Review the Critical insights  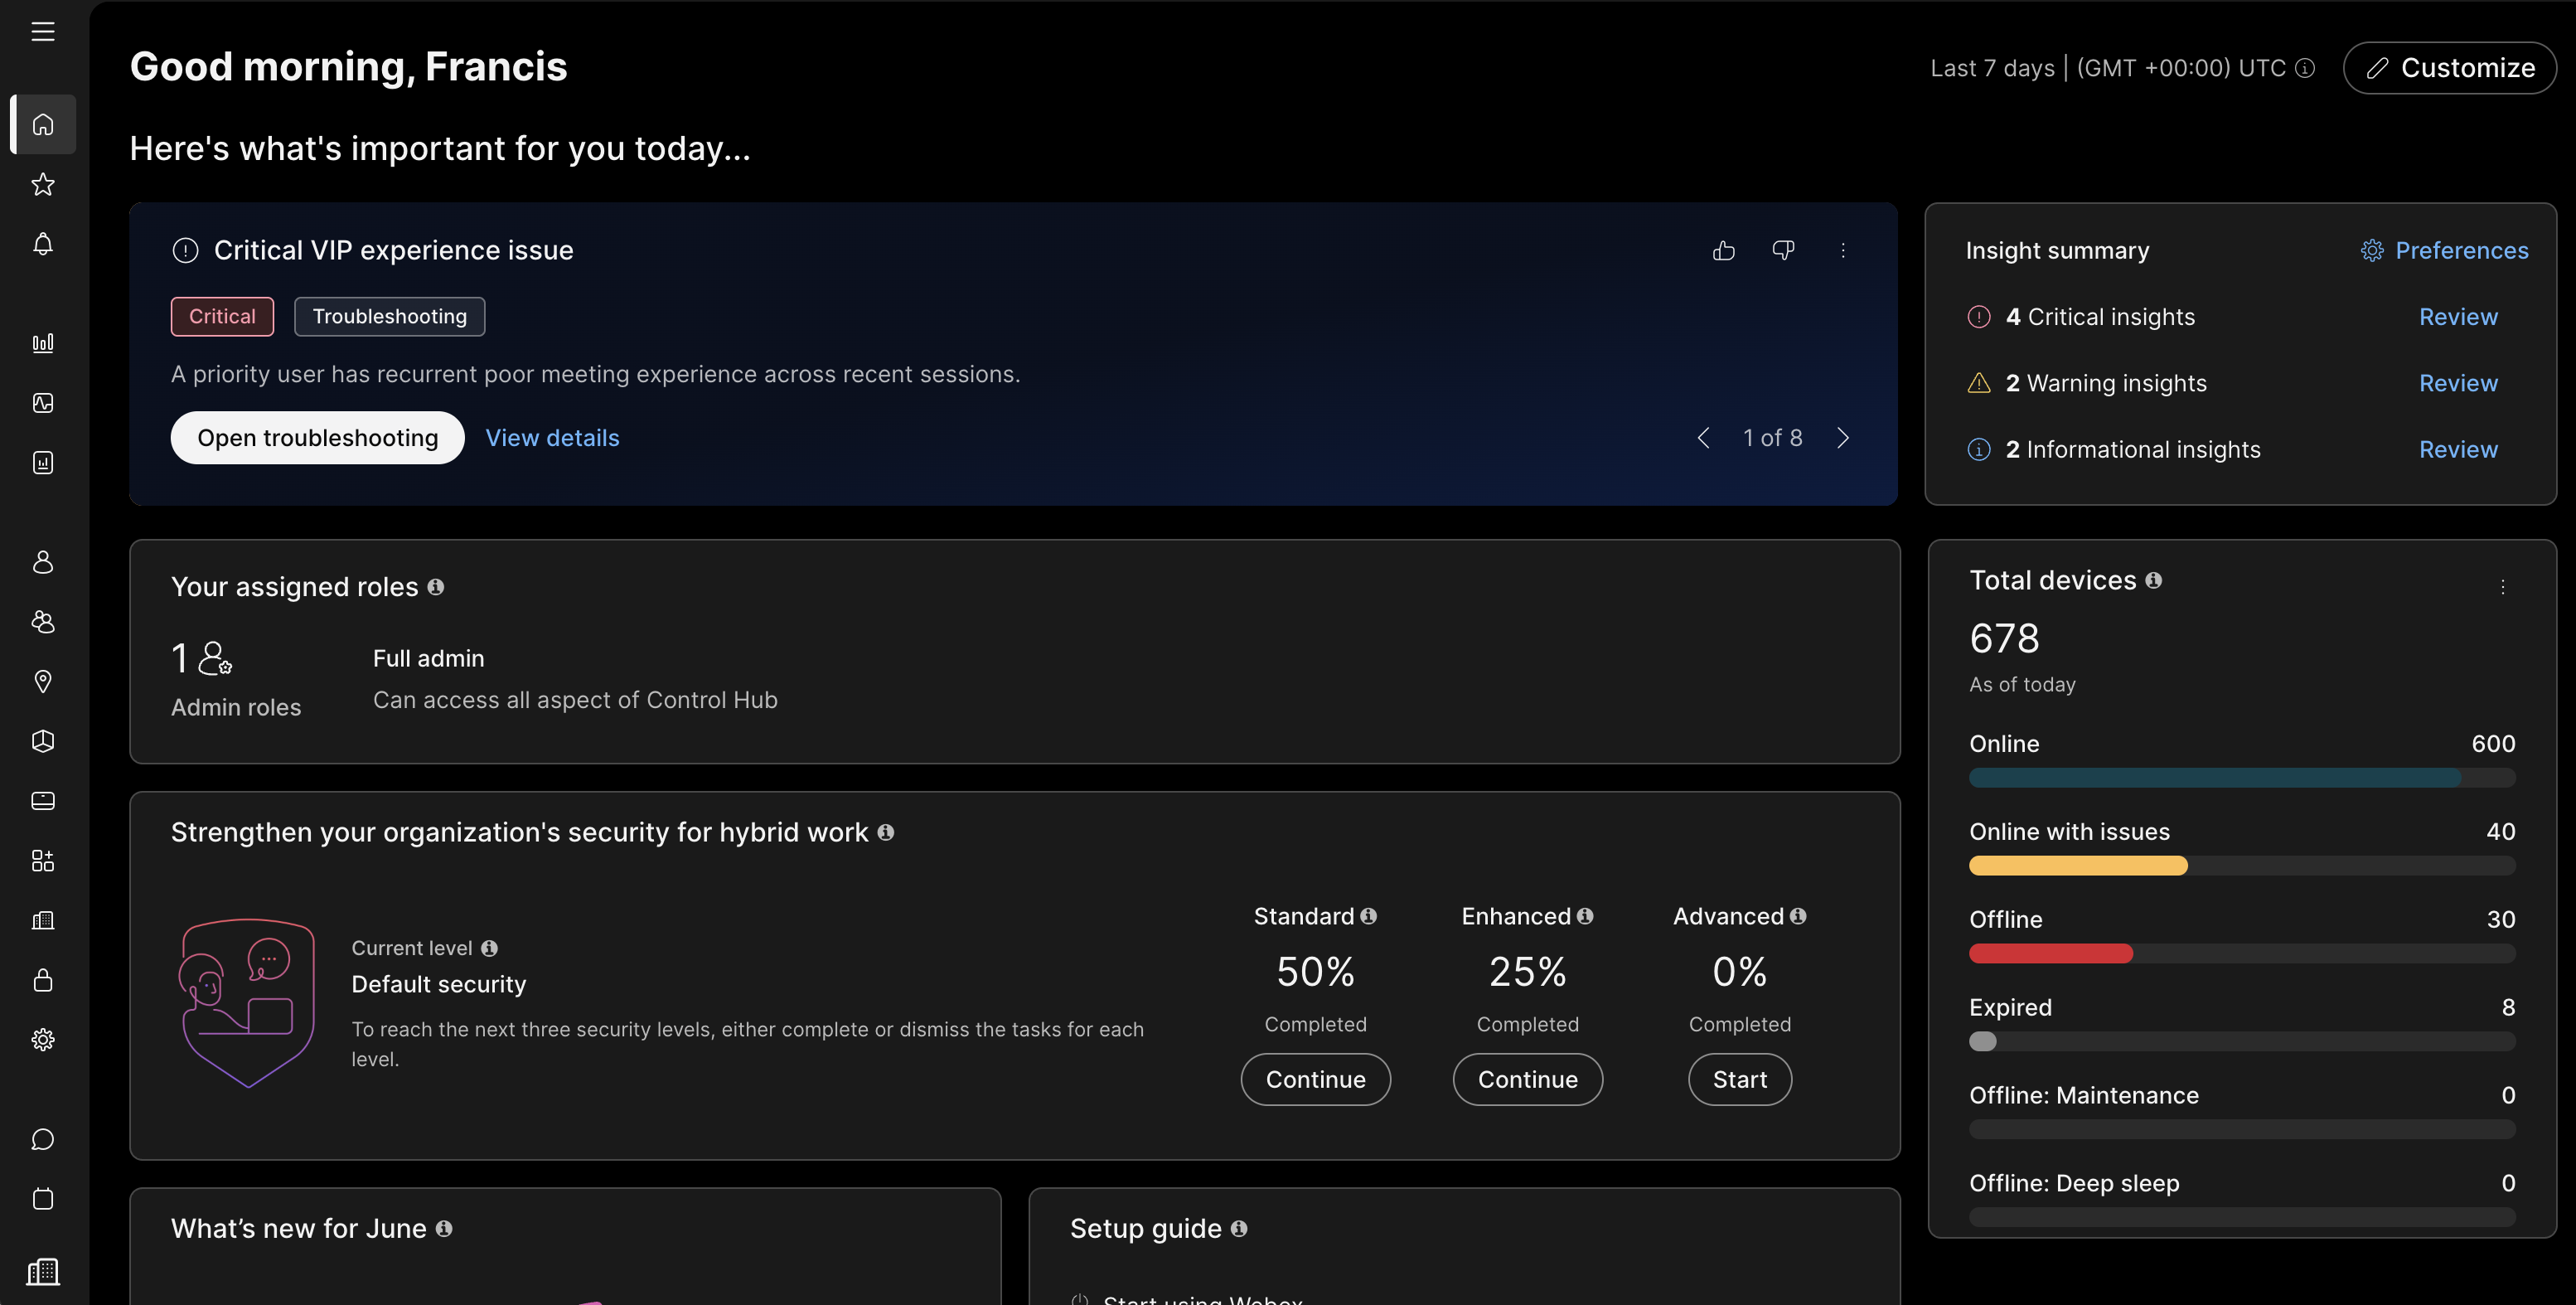click(2458, 317)
